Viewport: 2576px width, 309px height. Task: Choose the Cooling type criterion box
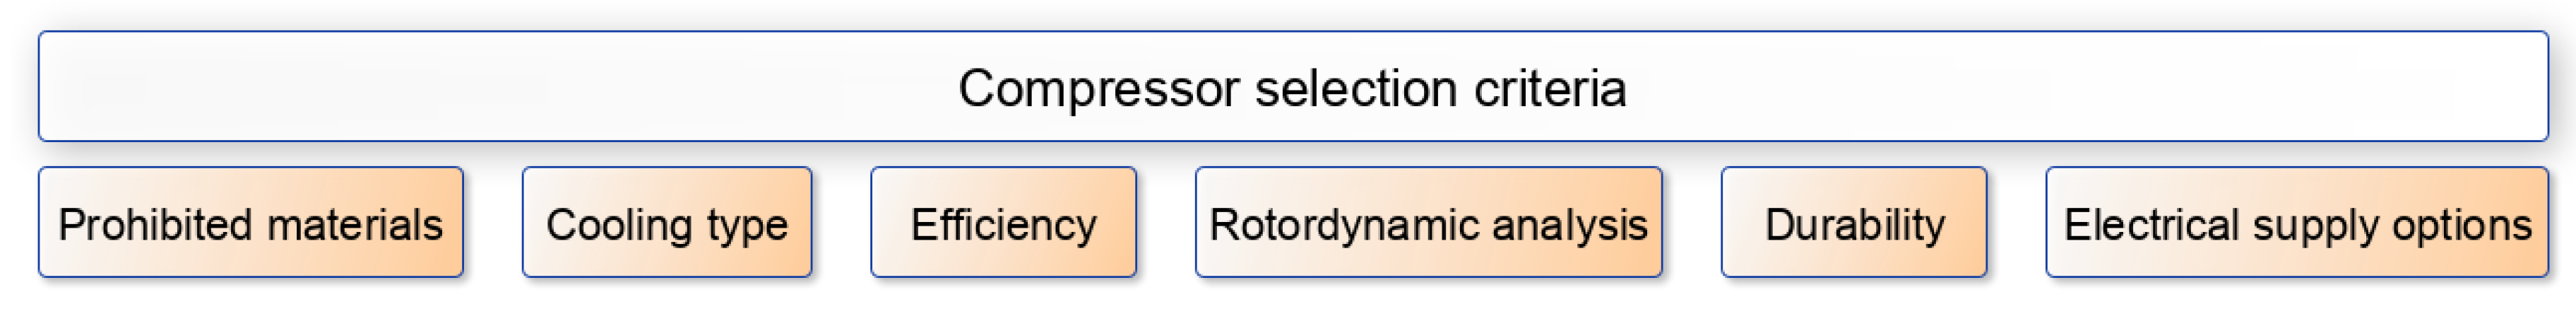(666, 222)
